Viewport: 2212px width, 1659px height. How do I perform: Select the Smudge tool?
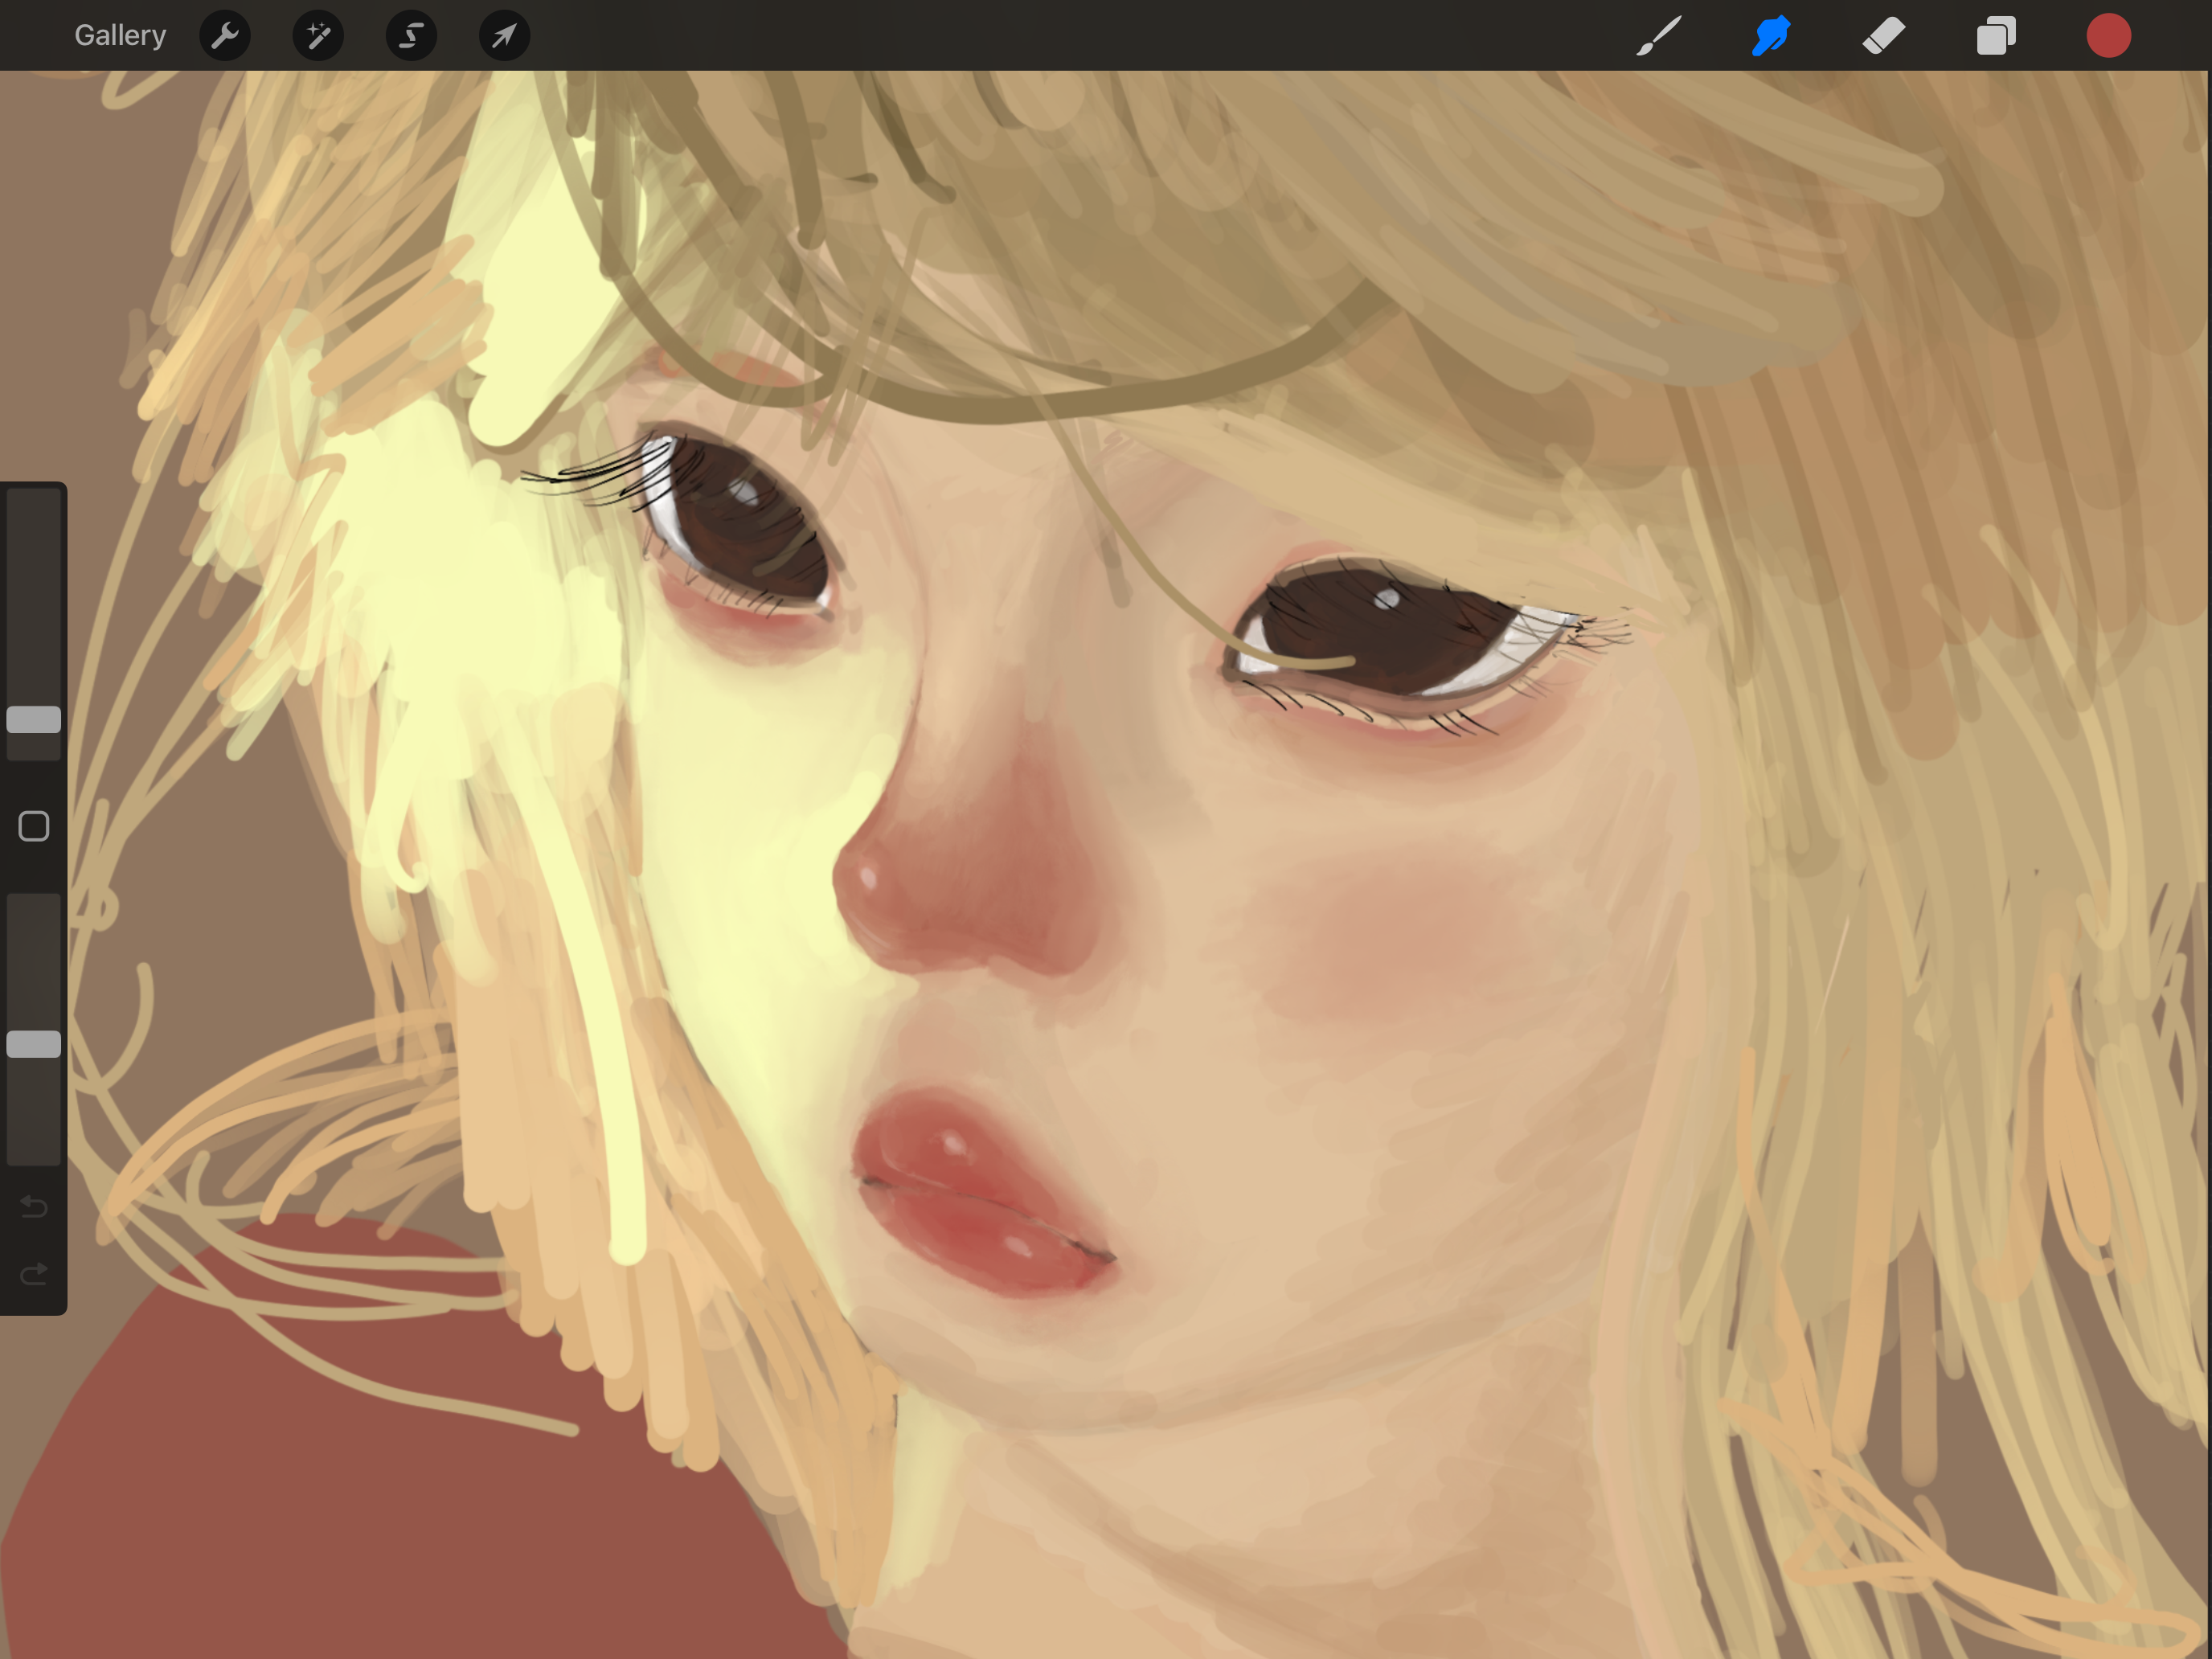[x=1771, y=36]
